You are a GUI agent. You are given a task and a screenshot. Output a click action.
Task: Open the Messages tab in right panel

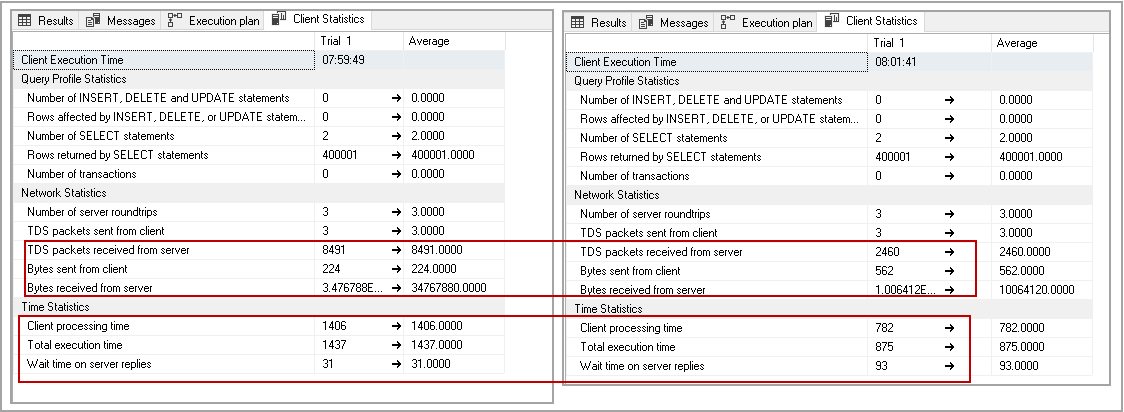point(674,23)
